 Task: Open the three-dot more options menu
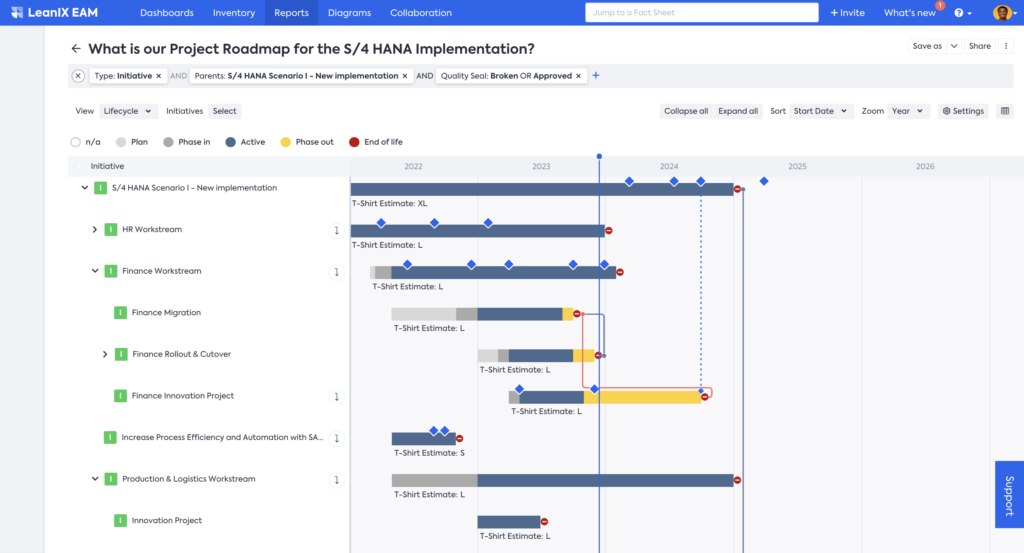1006,46
